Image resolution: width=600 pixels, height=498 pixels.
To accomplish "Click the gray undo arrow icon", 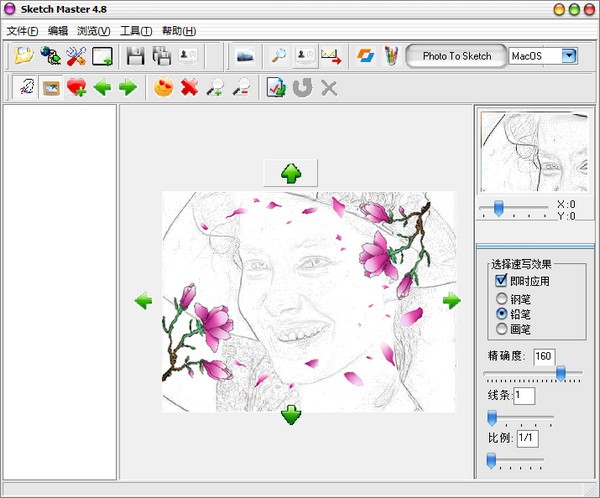I will click(303, 88).
